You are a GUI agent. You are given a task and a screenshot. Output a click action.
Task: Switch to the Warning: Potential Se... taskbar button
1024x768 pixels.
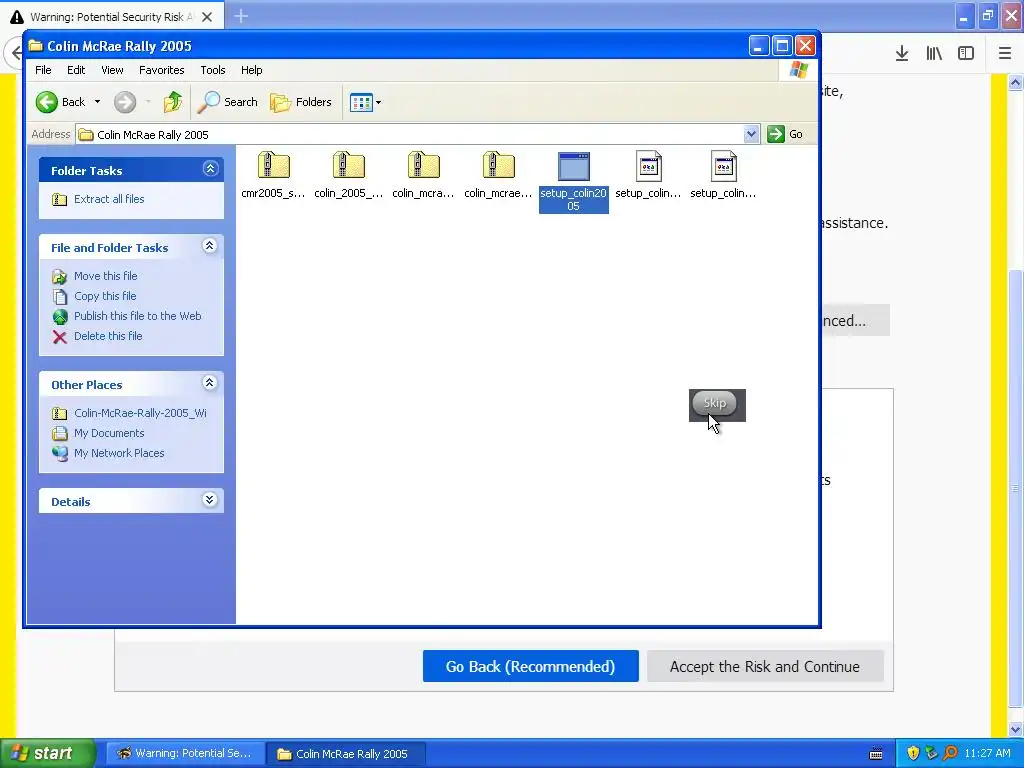(x=185, y=754)
